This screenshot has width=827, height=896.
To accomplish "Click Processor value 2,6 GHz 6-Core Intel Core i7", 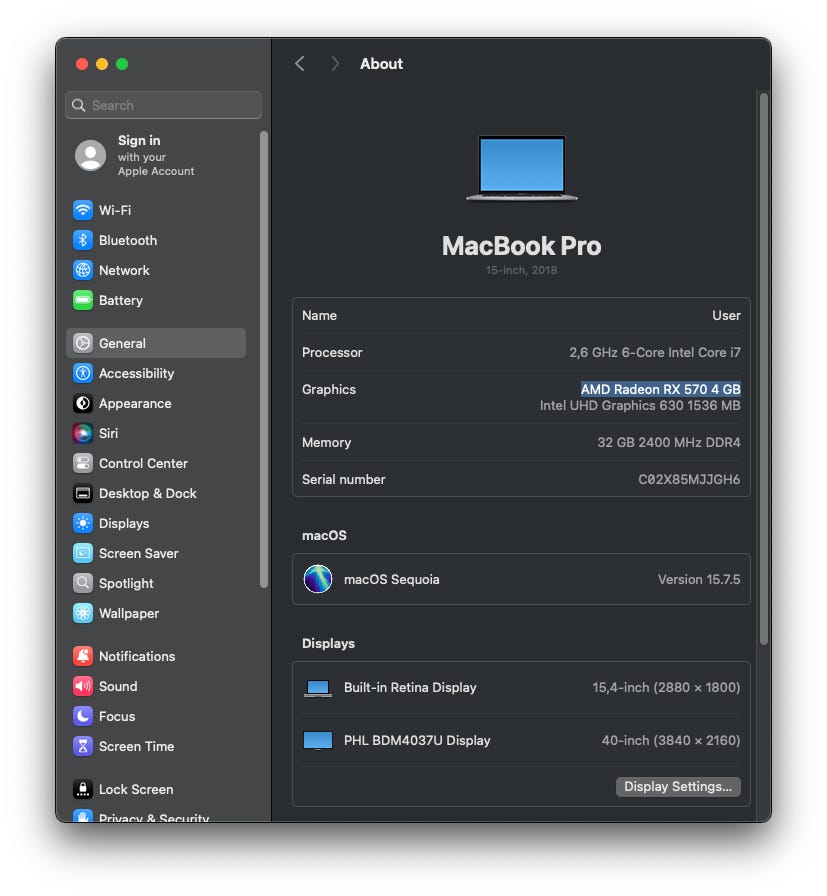I will [x=654, y=353].
